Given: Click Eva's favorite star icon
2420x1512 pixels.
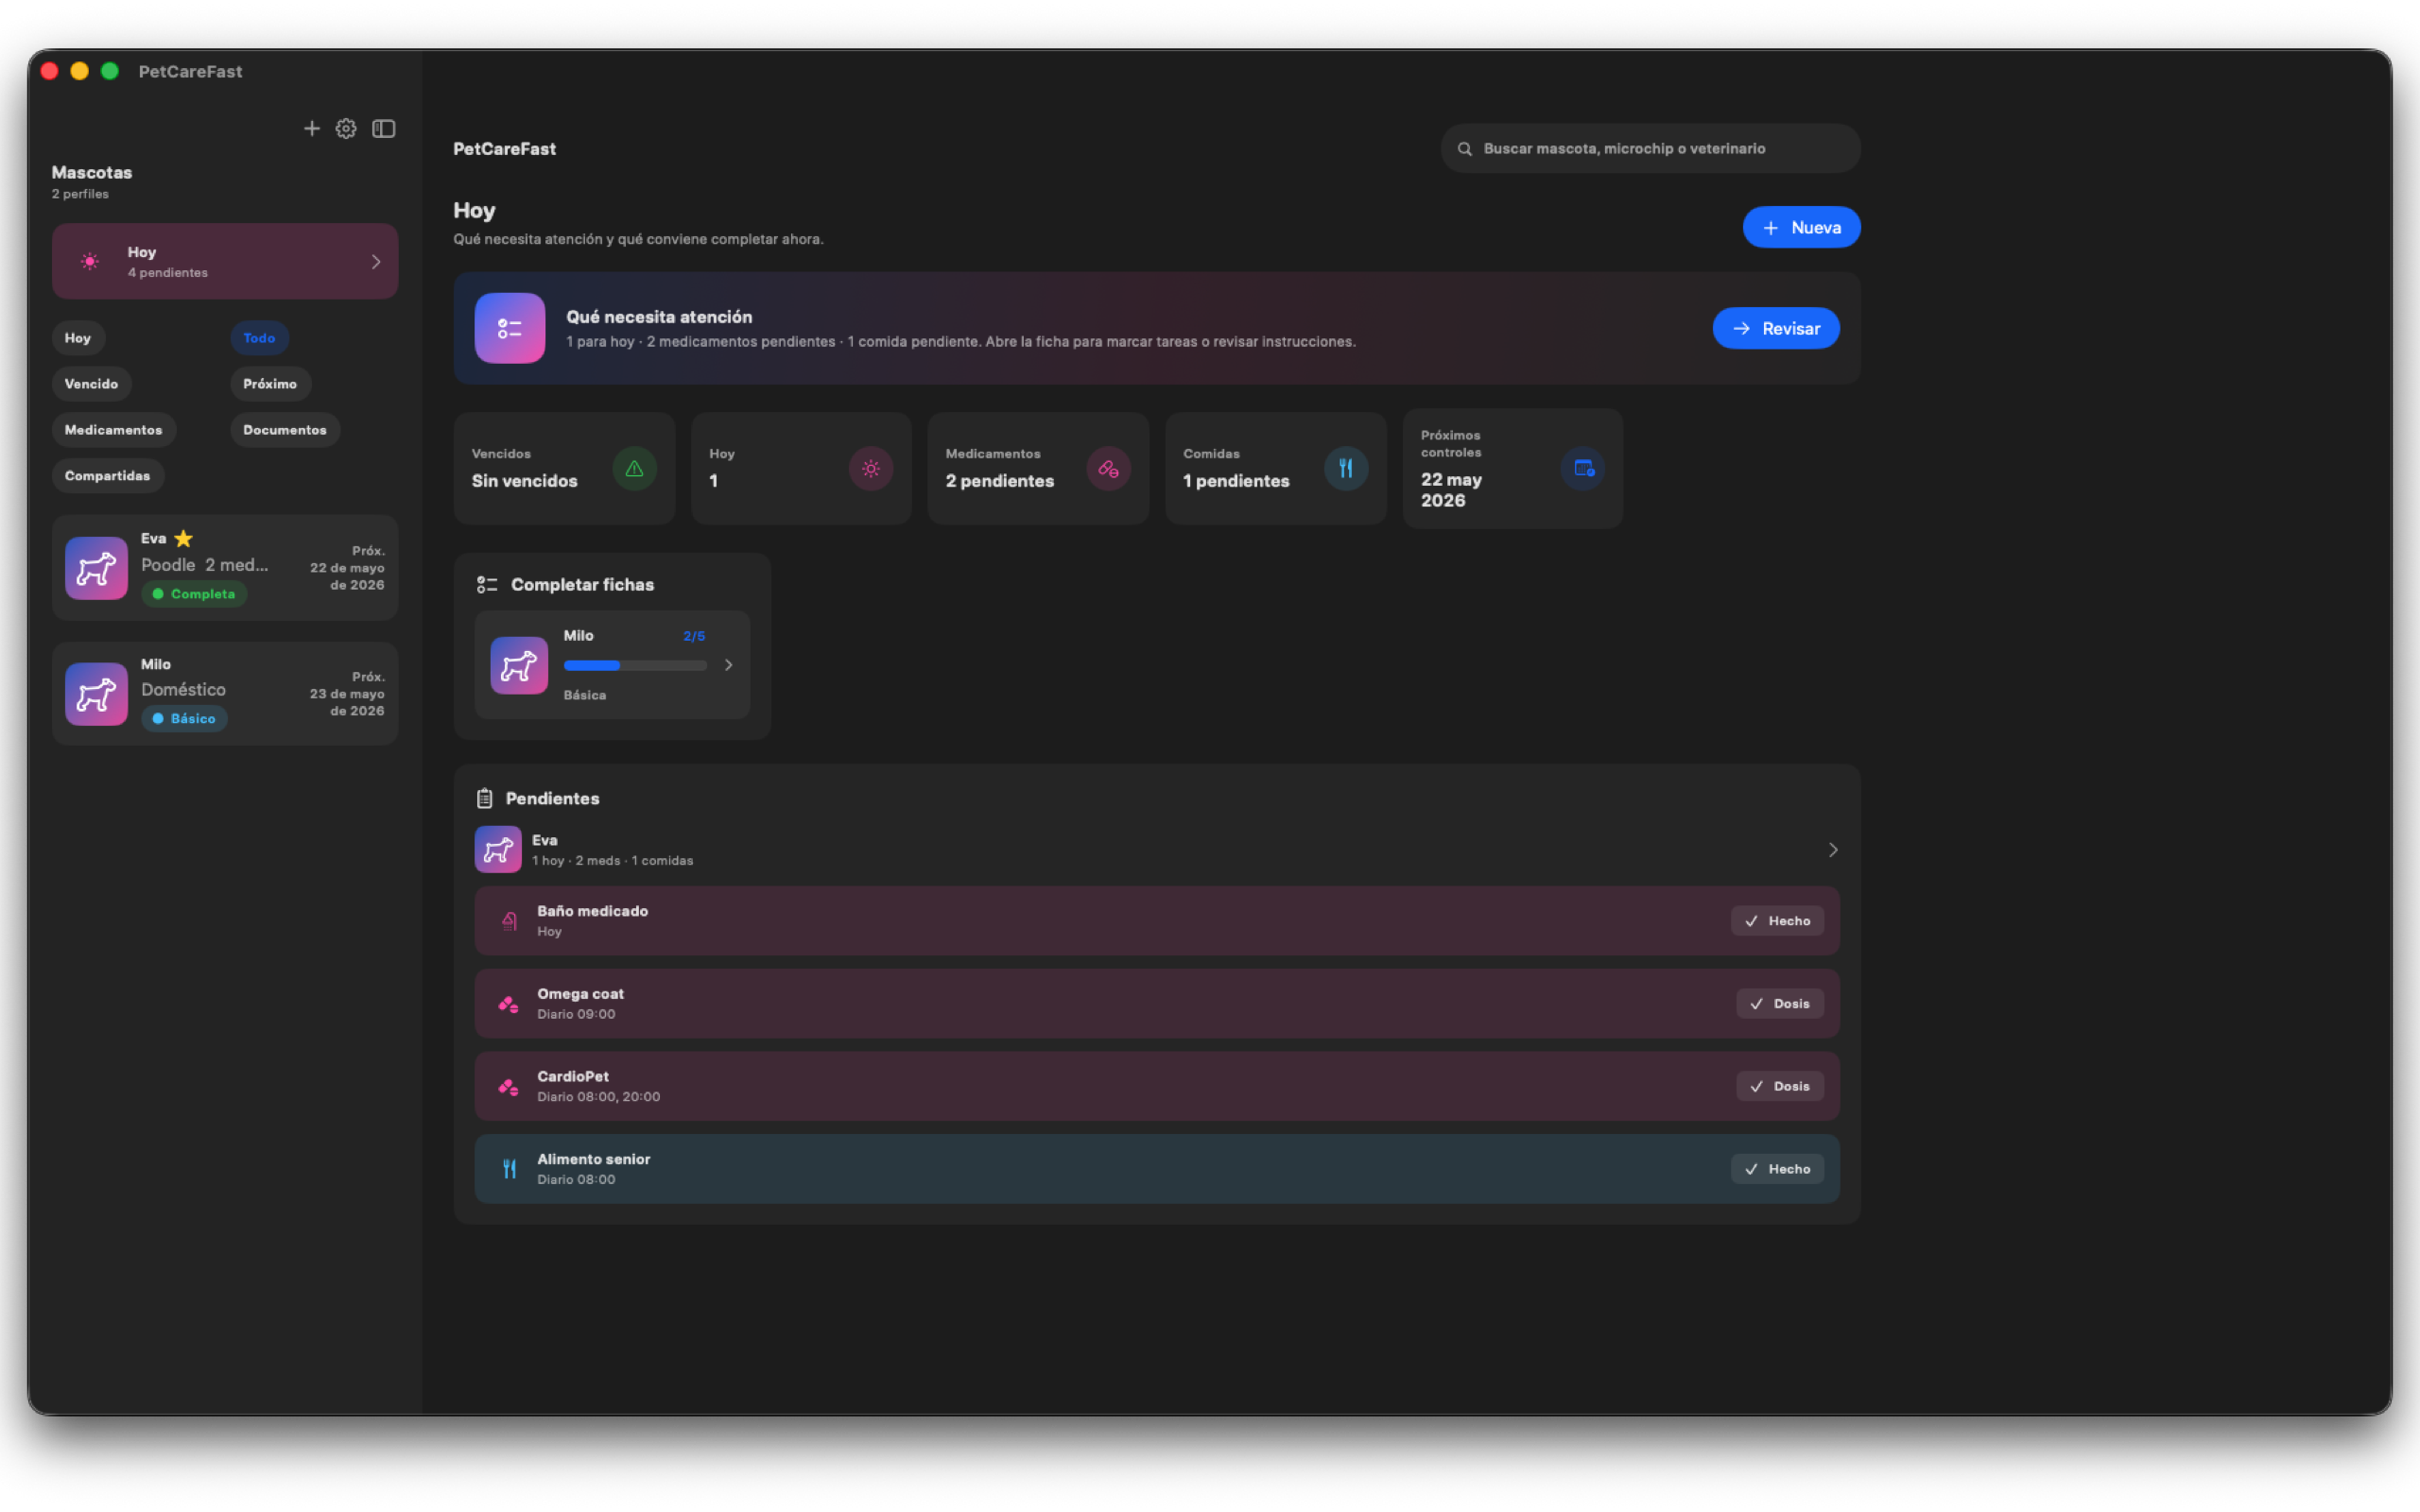Looking at the screenshot, I should pyautogui.click(x=183, y=538).
